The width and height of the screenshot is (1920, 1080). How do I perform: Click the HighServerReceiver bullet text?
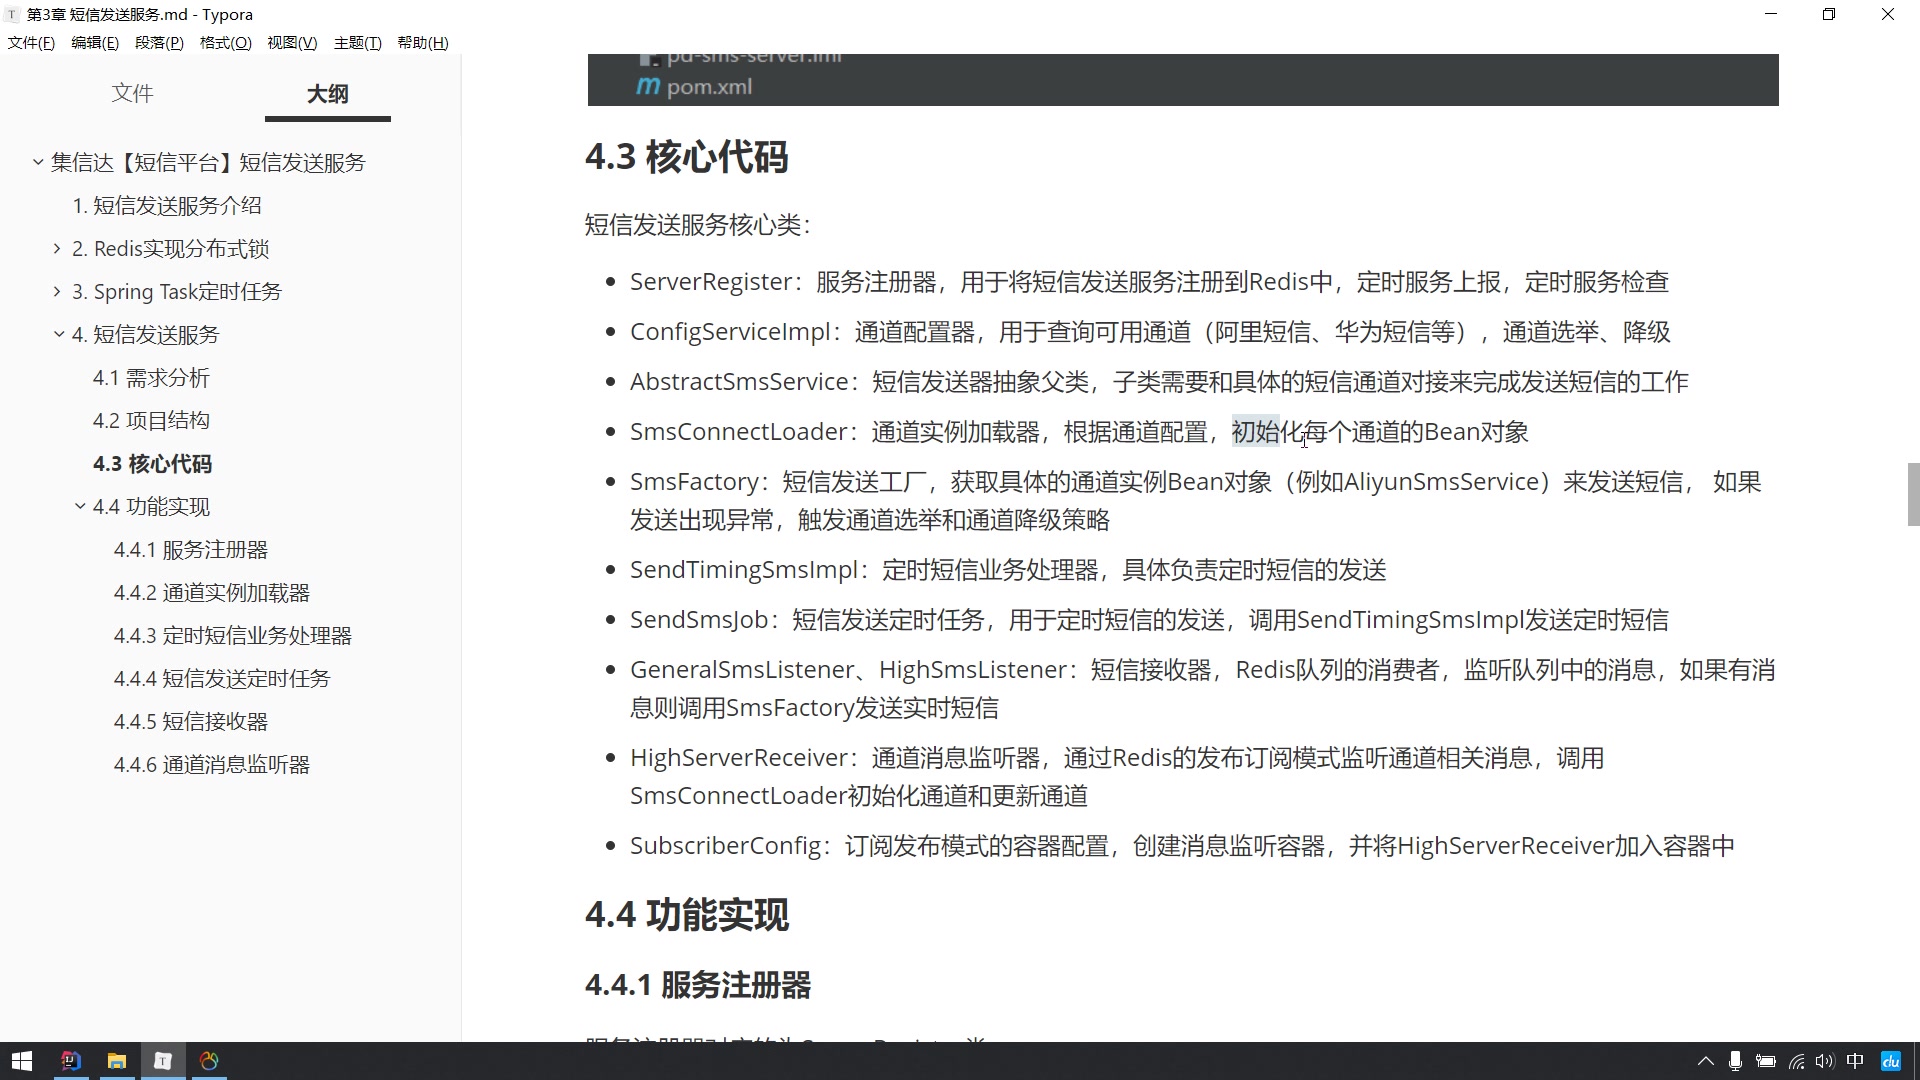pos(1117,777)
